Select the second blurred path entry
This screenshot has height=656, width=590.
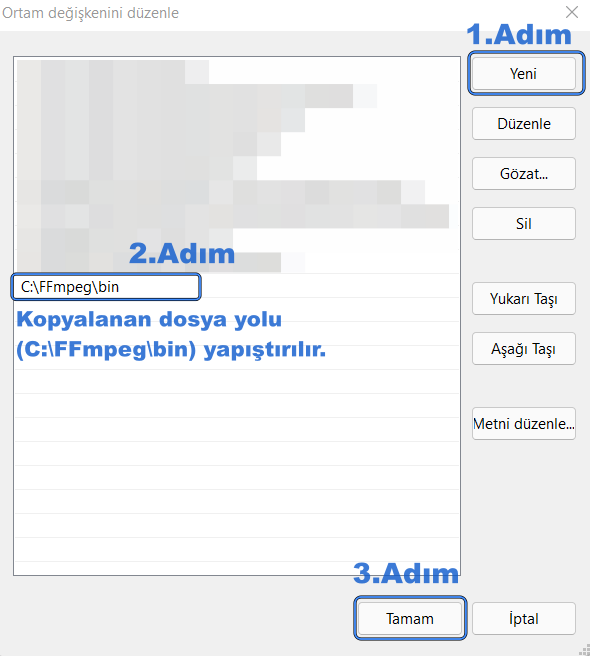point(237,96)
